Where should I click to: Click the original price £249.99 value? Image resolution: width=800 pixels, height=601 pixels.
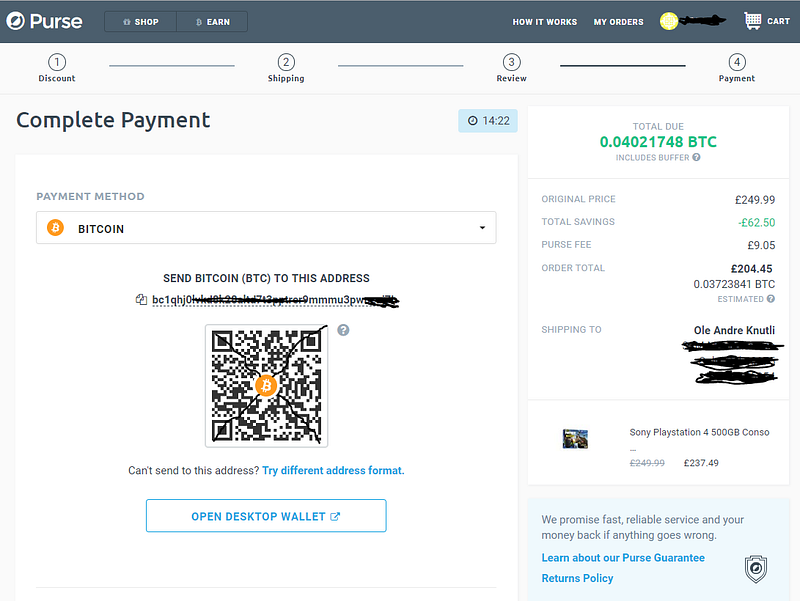(755, 199)
